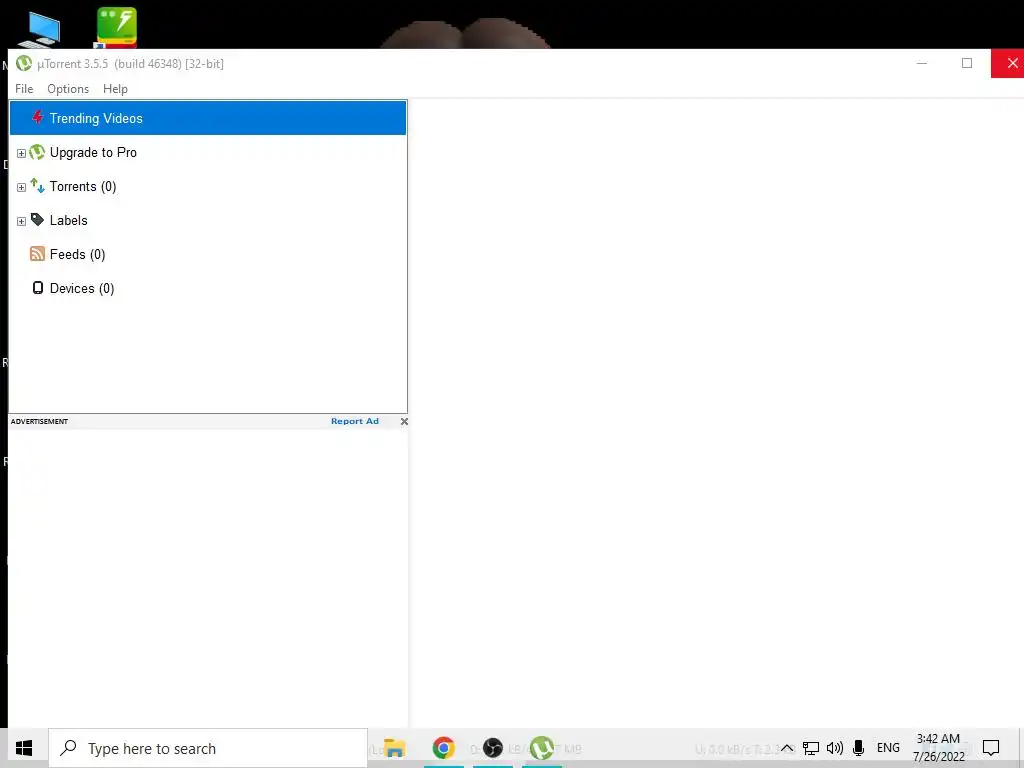
Task: Click the up-down arrows Torrents icon
Action: (37, 186)
